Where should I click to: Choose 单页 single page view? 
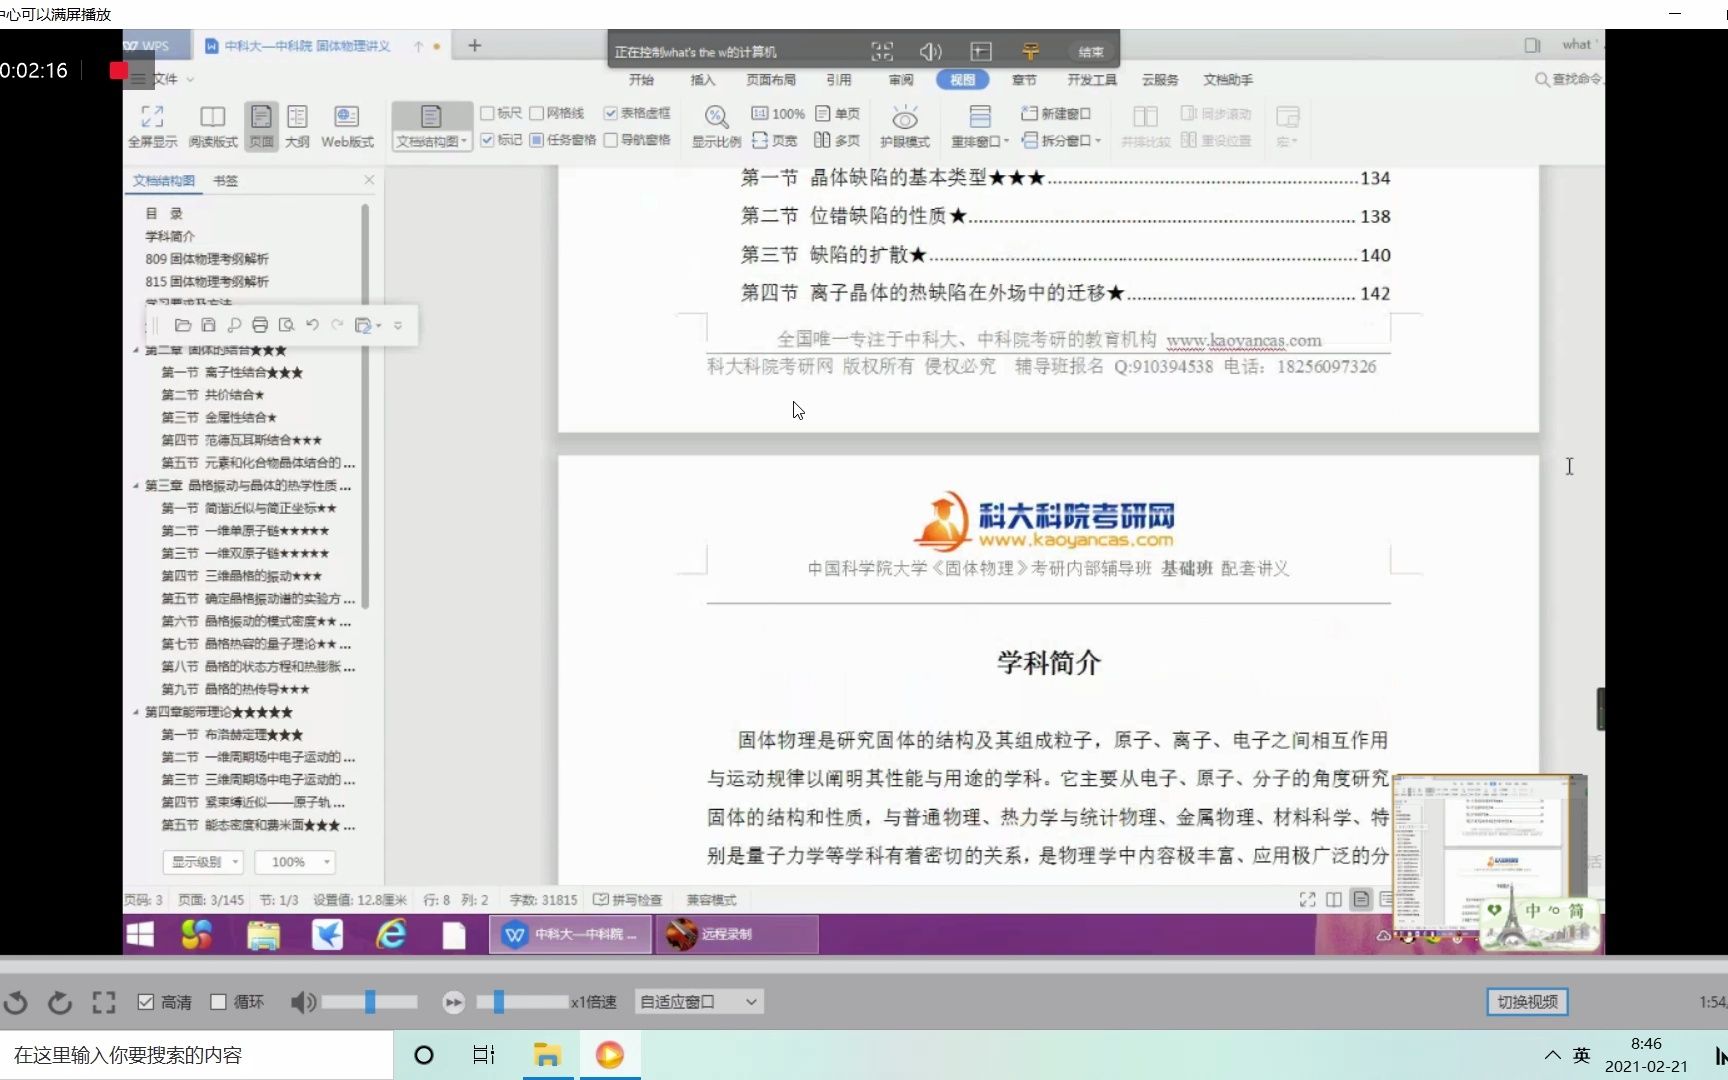[838, 113]
